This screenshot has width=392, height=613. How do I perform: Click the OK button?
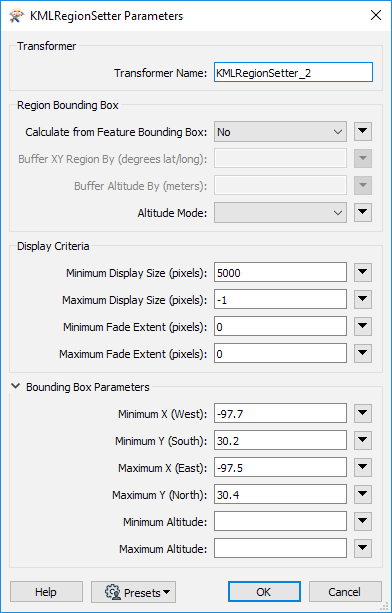coord(264,592)
